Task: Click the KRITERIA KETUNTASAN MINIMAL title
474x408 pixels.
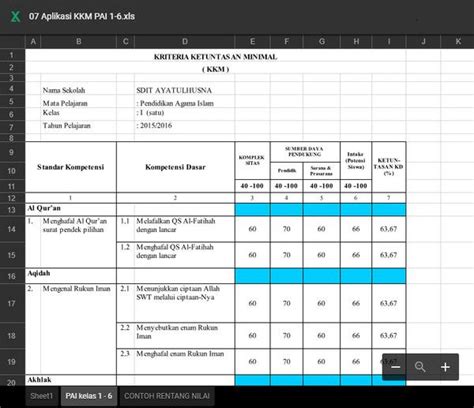Action: click(215, 57)
